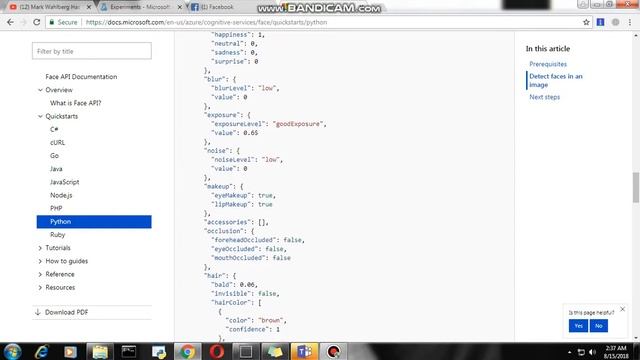Go back to the previous browser page
Viewport: 640px width, 360px height.
click(x=10, y=22)
